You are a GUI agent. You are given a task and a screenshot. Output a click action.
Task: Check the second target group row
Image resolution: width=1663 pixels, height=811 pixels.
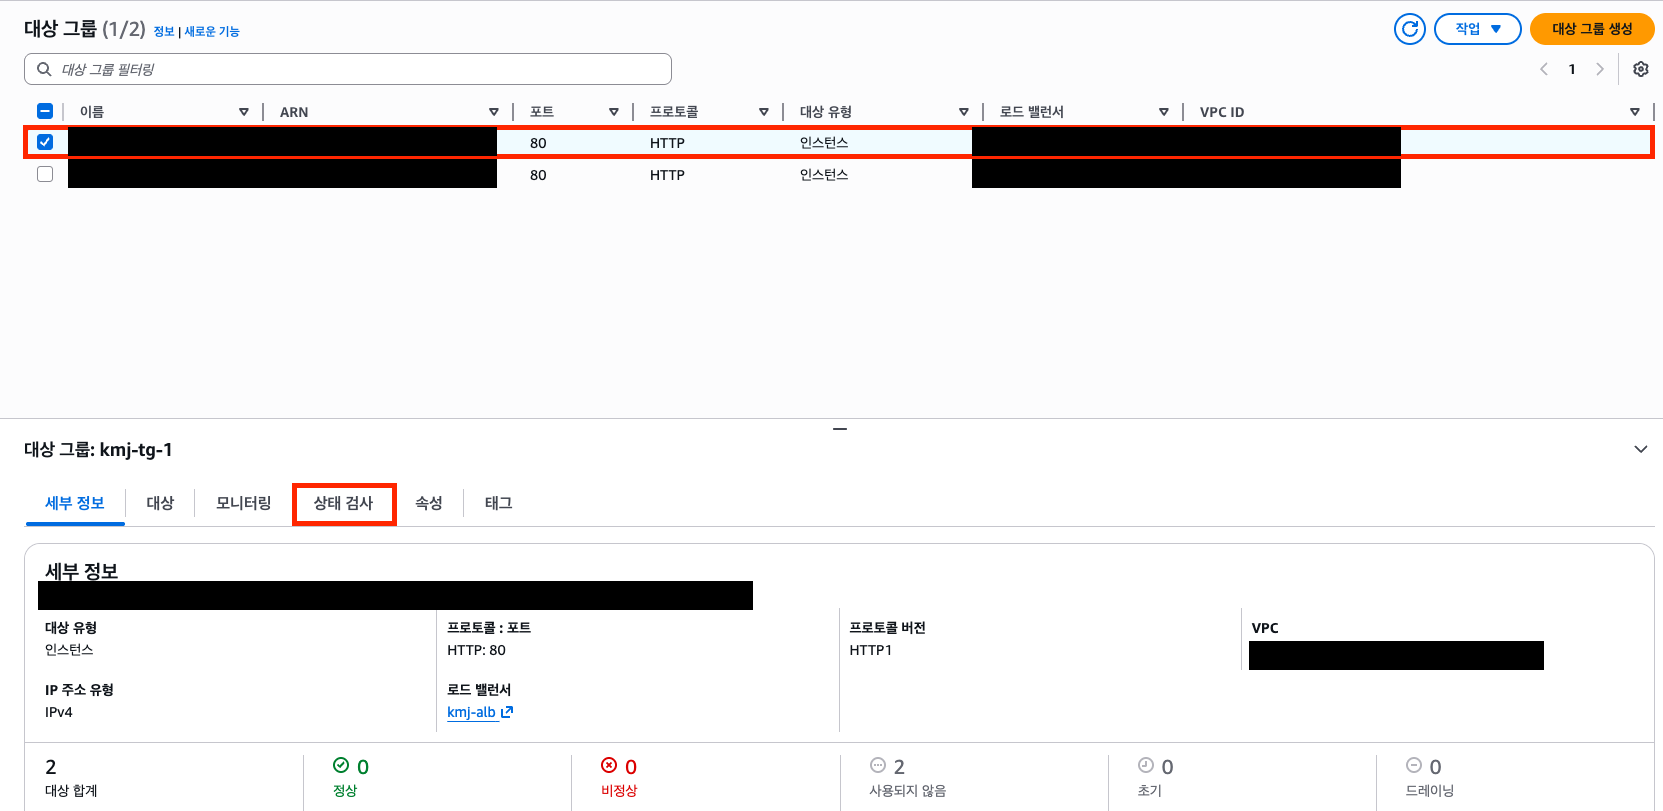45,174
